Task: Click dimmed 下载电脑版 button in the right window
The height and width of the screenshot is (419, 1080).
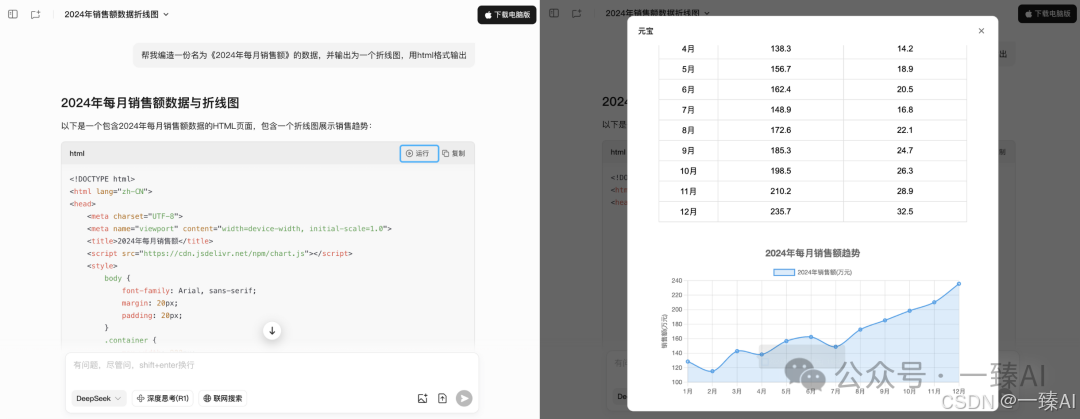Action: [1048, 14]
